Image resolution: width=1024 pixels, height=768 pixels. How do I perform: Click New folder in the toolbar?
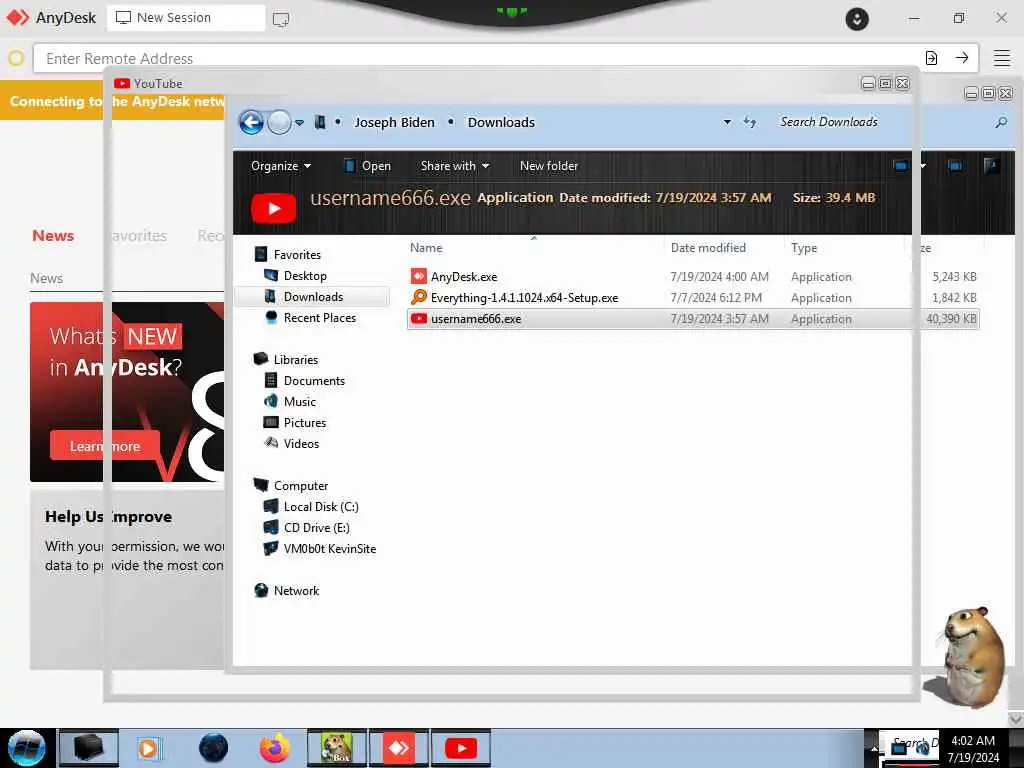click(x=549, y=166)
